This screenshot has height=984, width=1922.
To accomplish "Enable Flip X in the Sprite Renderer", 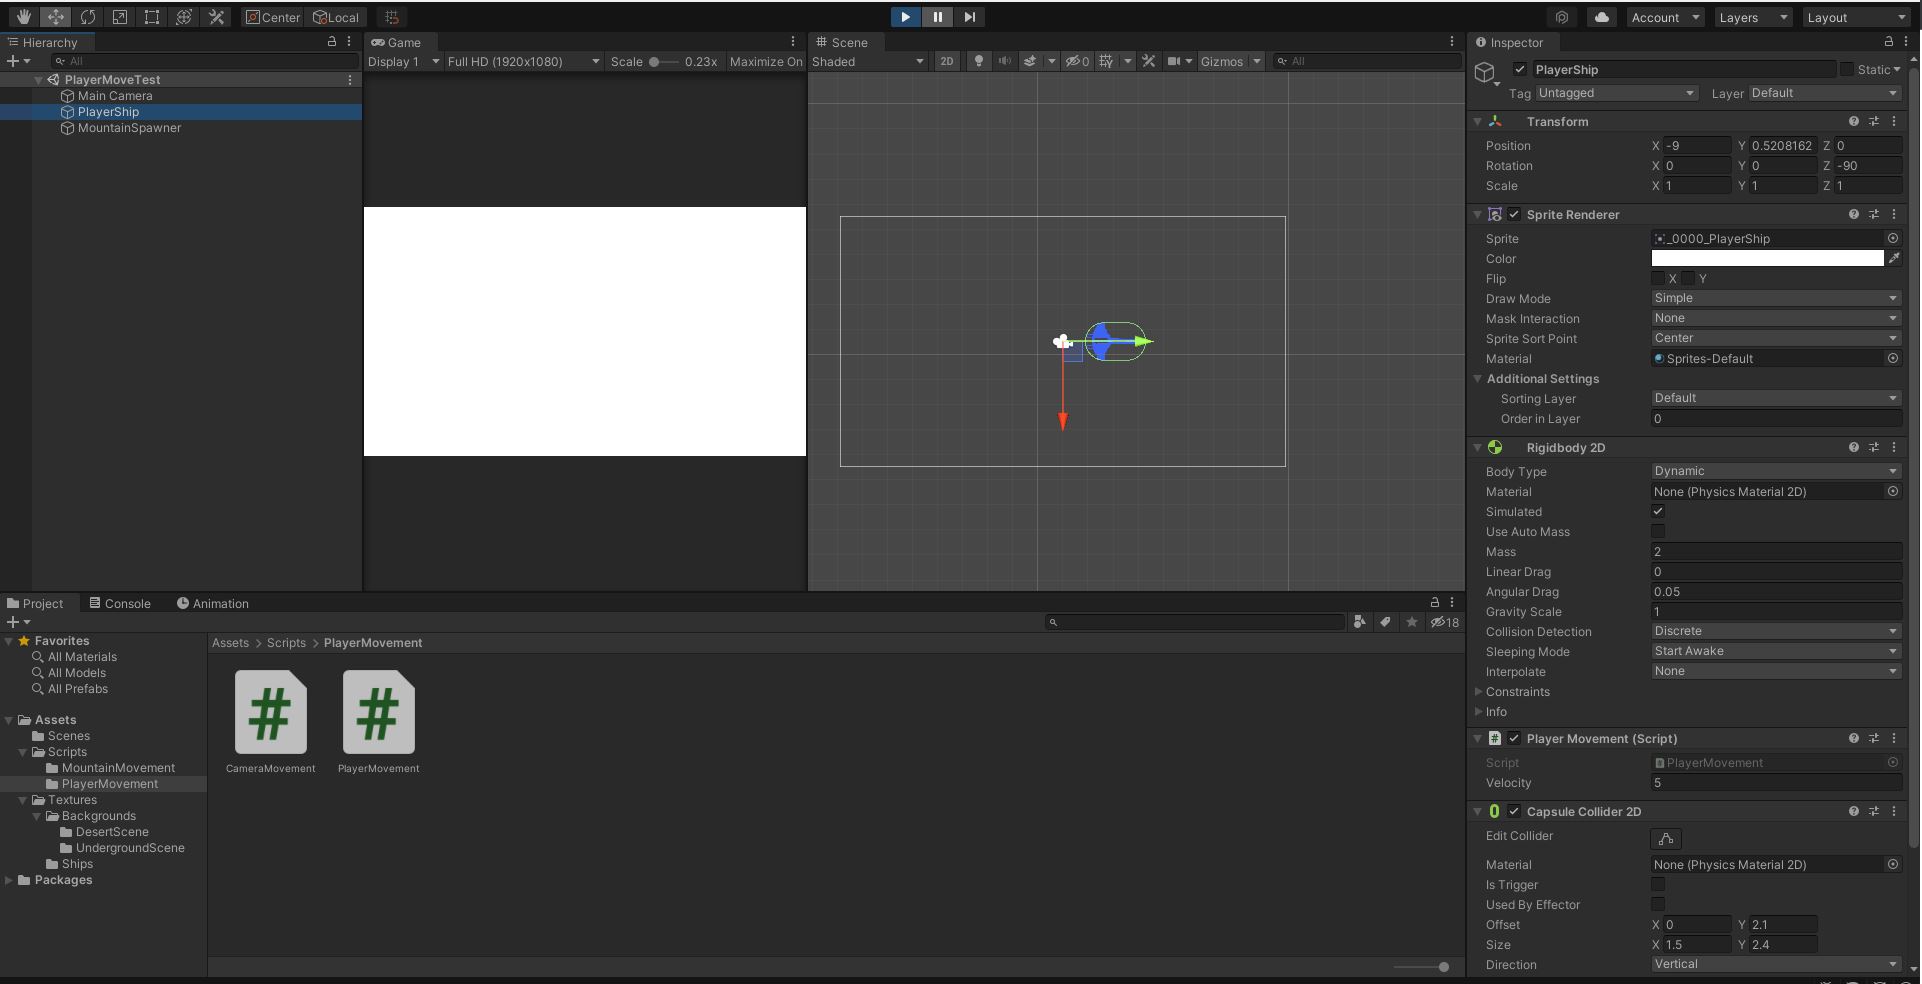I will pyautogui.click(x=1659, y=278).
